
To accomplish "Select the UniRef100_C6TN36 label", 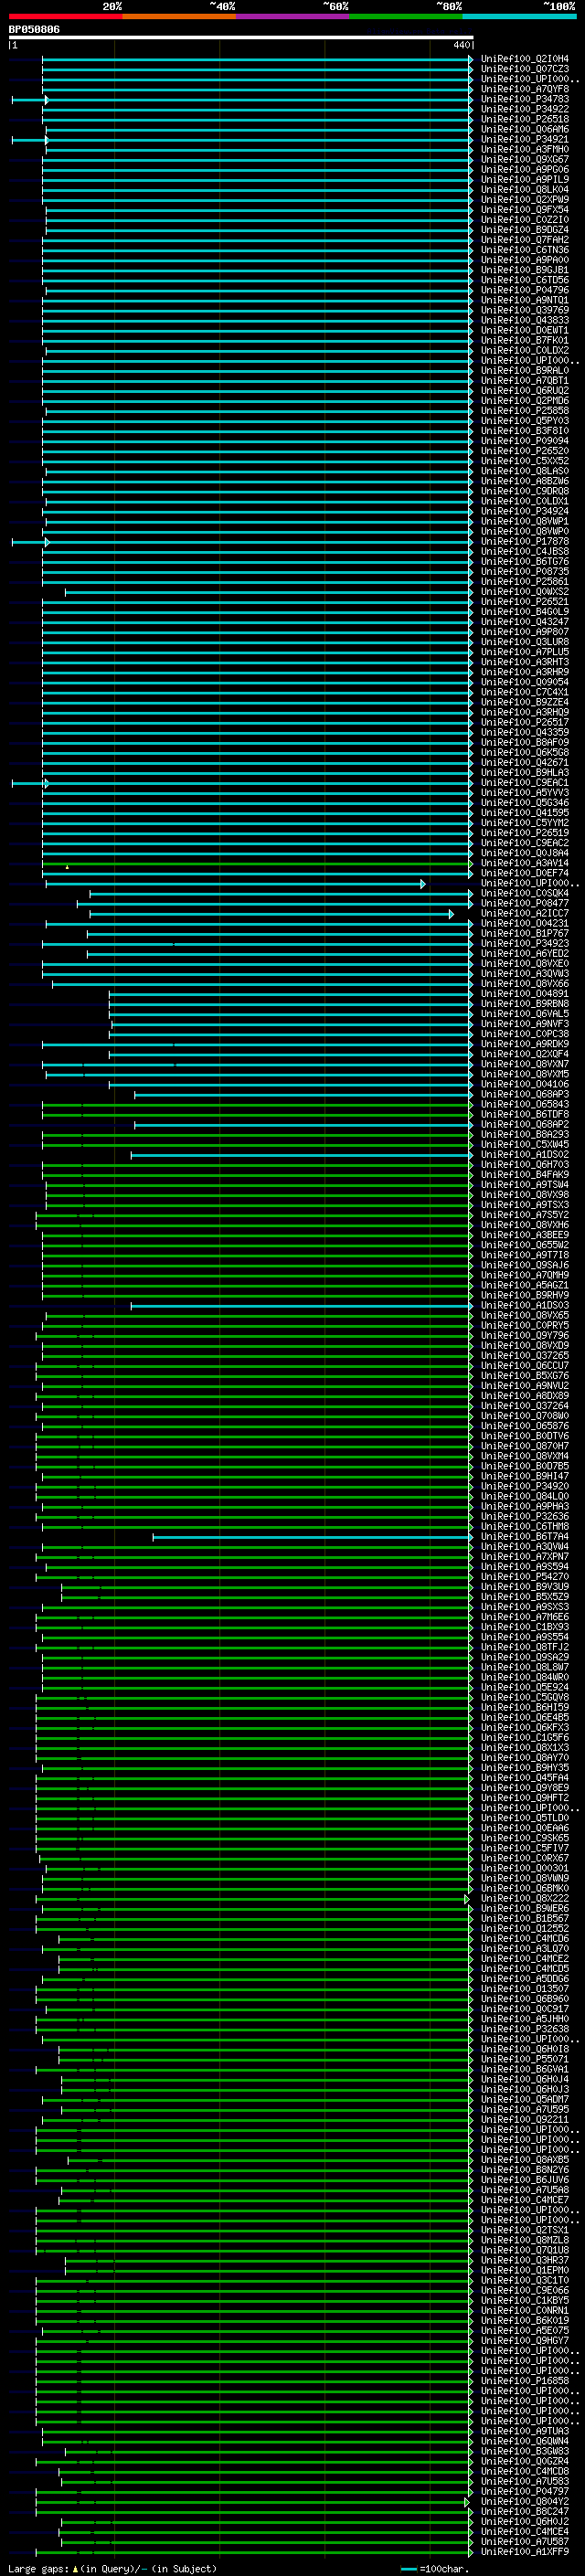I will point(525,250).
